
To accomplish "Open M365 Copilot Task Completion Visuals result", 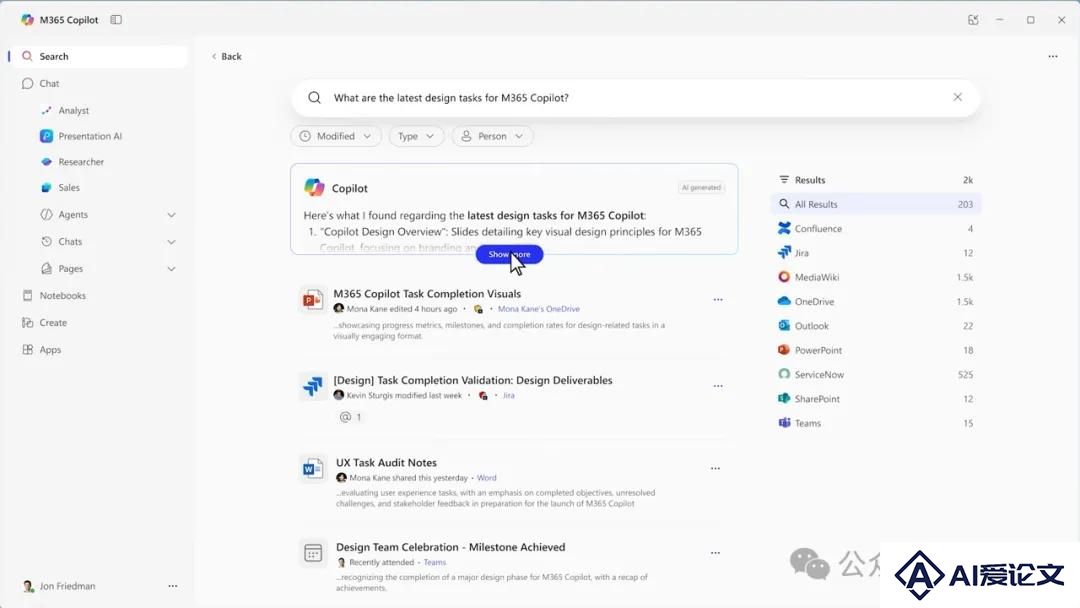I will point(427,294).
